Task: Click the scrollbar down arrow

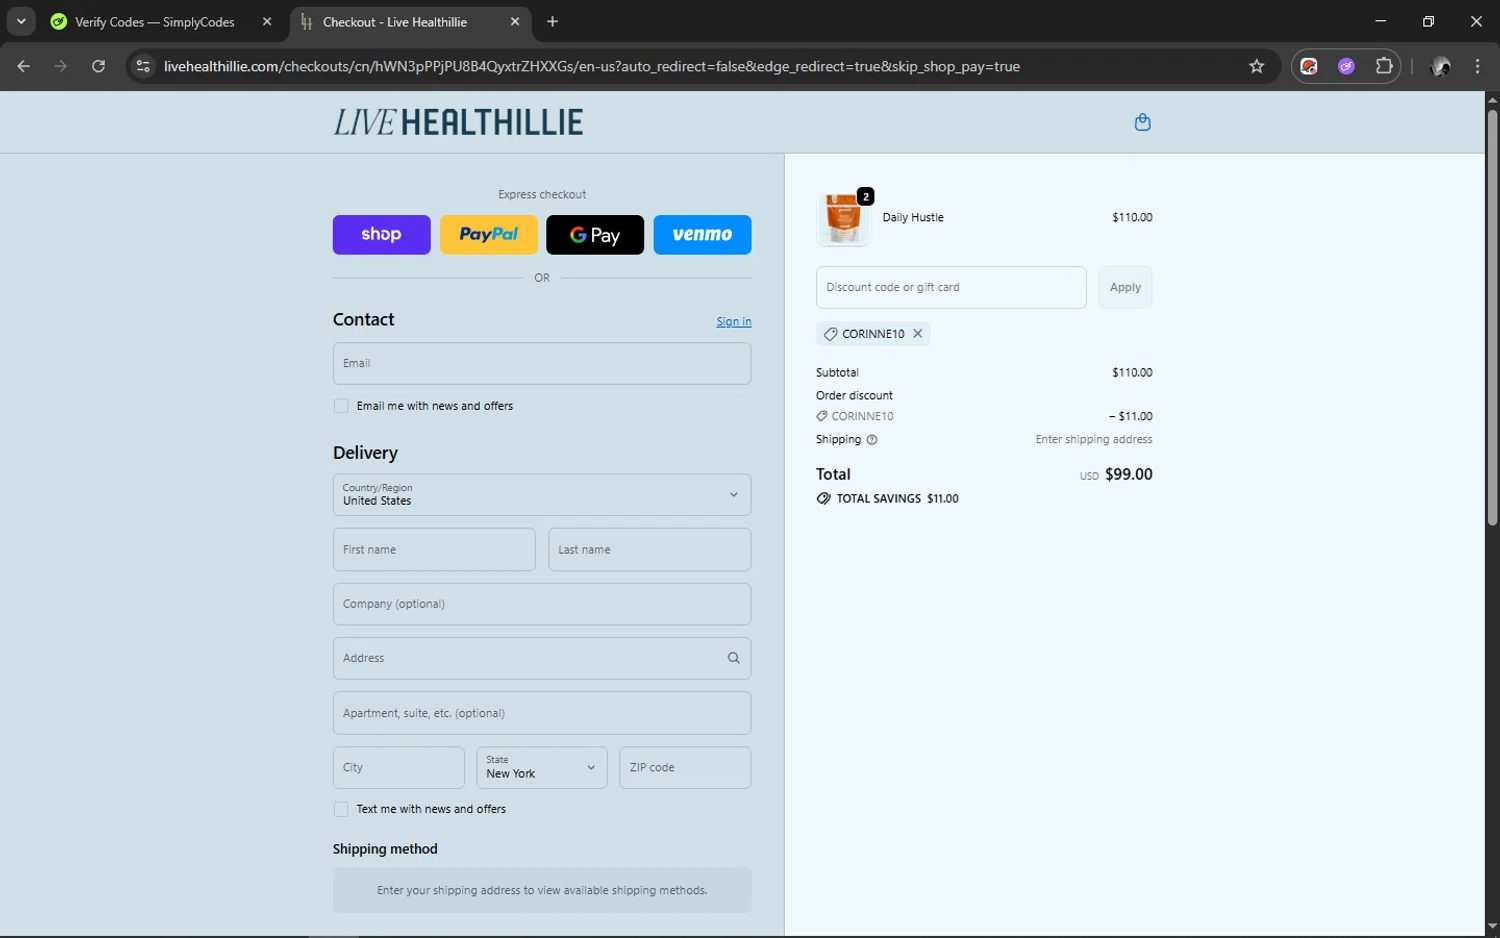Action: (x=1491, y=927)
